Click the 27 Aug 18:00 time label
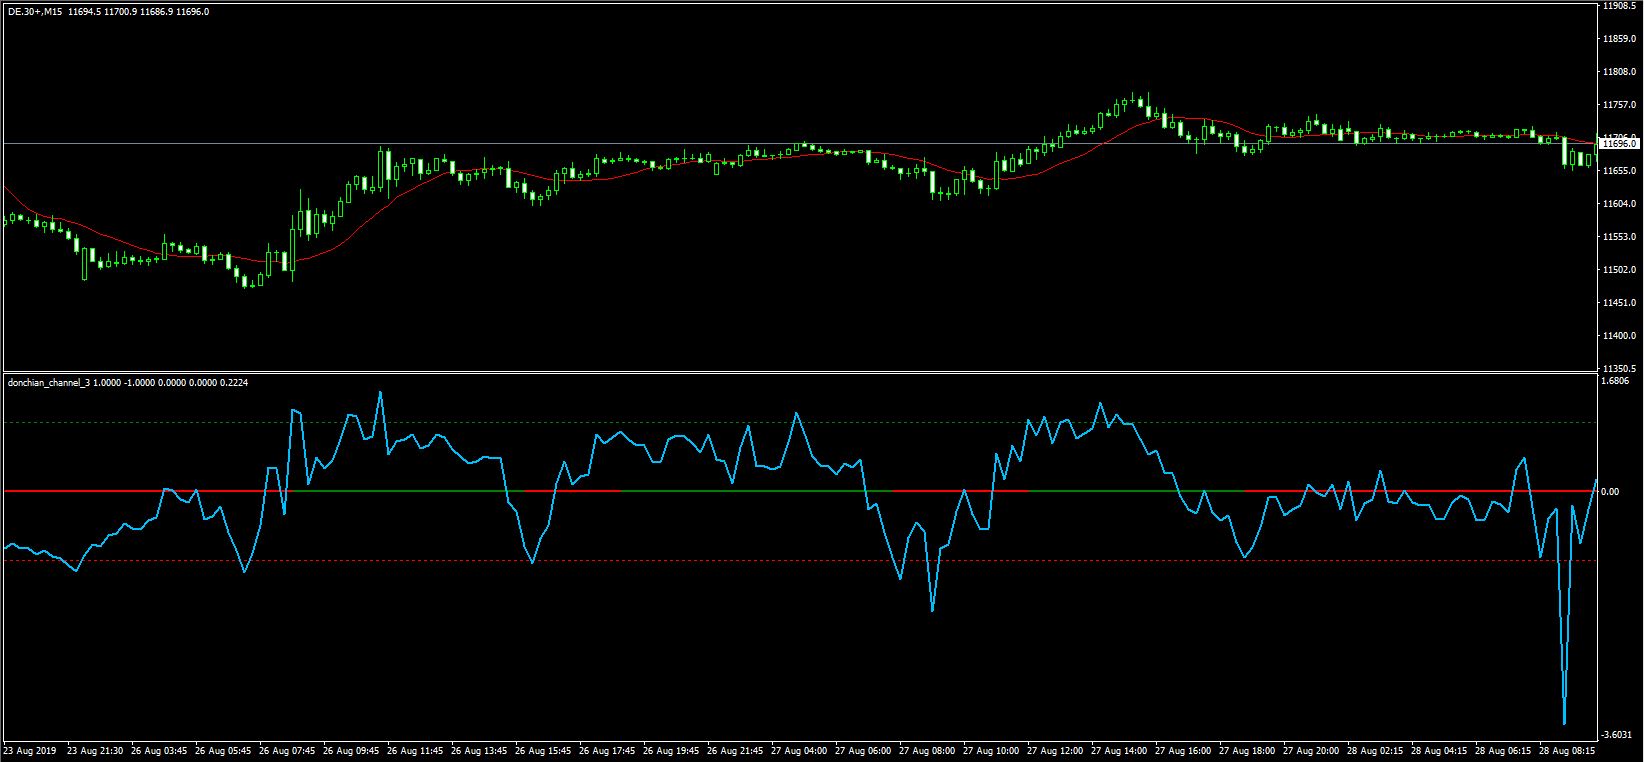Image resolution: width=1644 pixels, height=762 pixels. tap(1247, 749)
